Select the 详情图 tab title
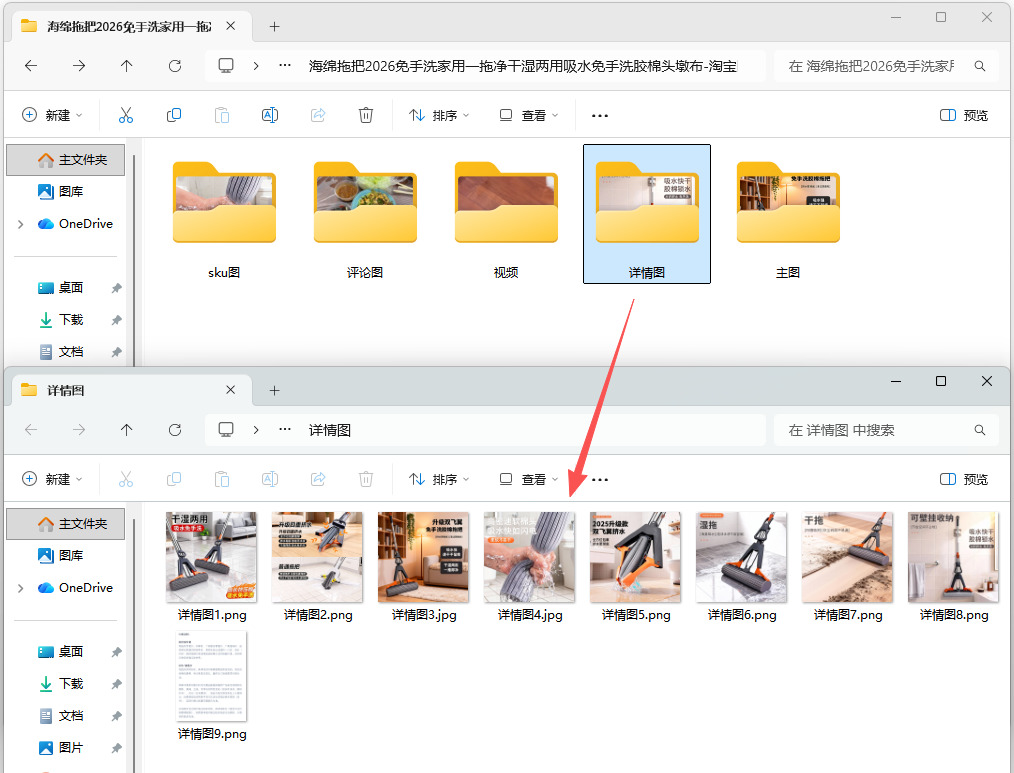 point(65,390)
